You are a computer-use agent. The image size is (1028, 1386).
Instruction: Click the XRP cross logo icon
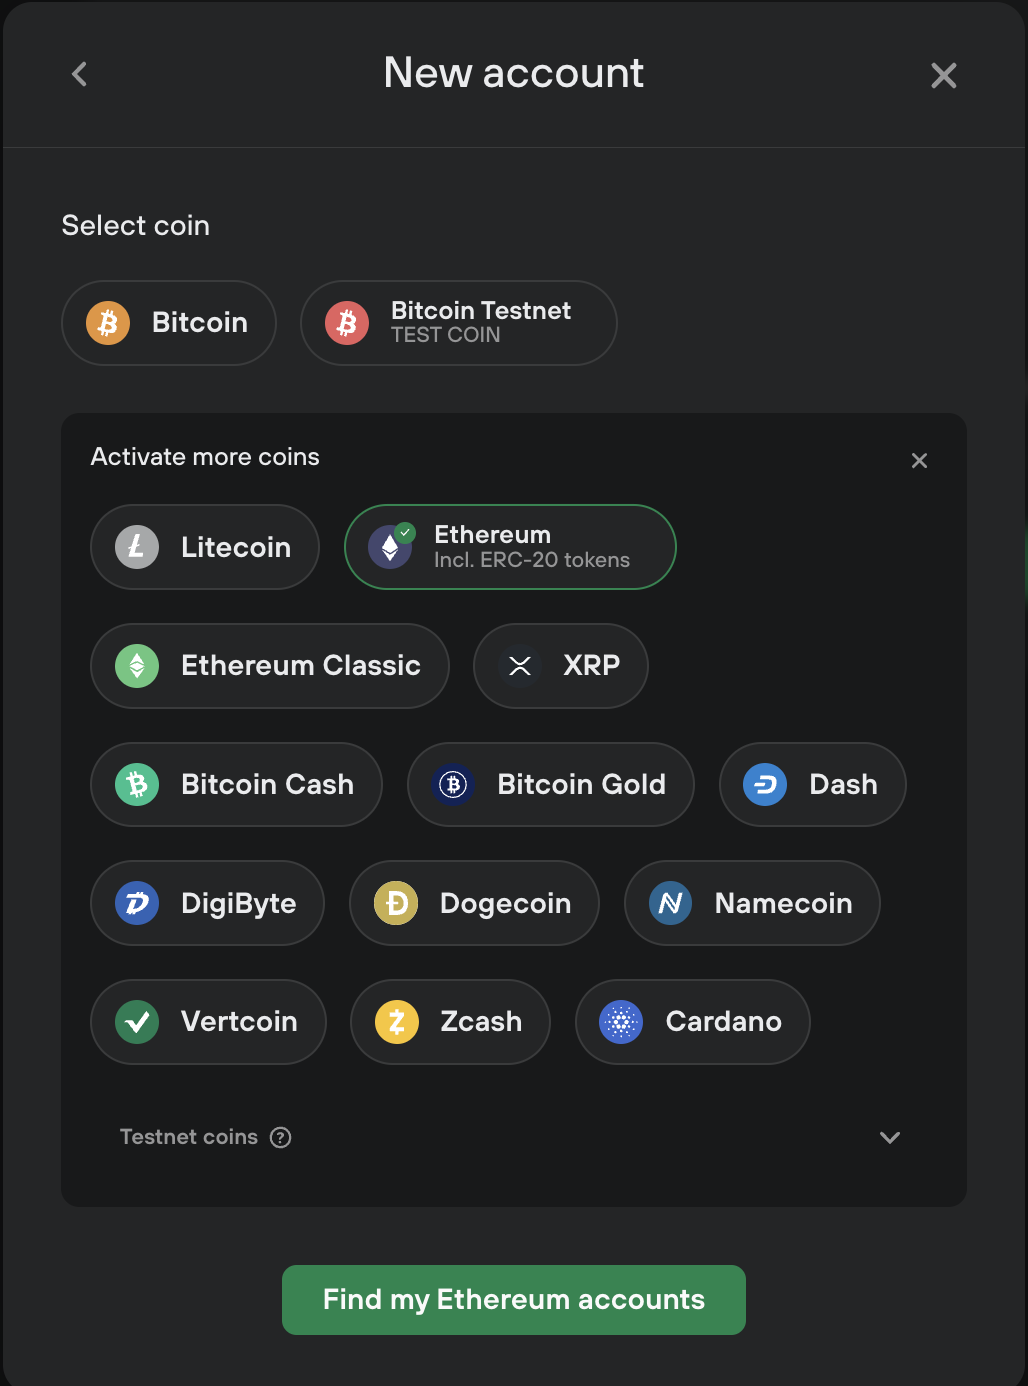point(520,666)
